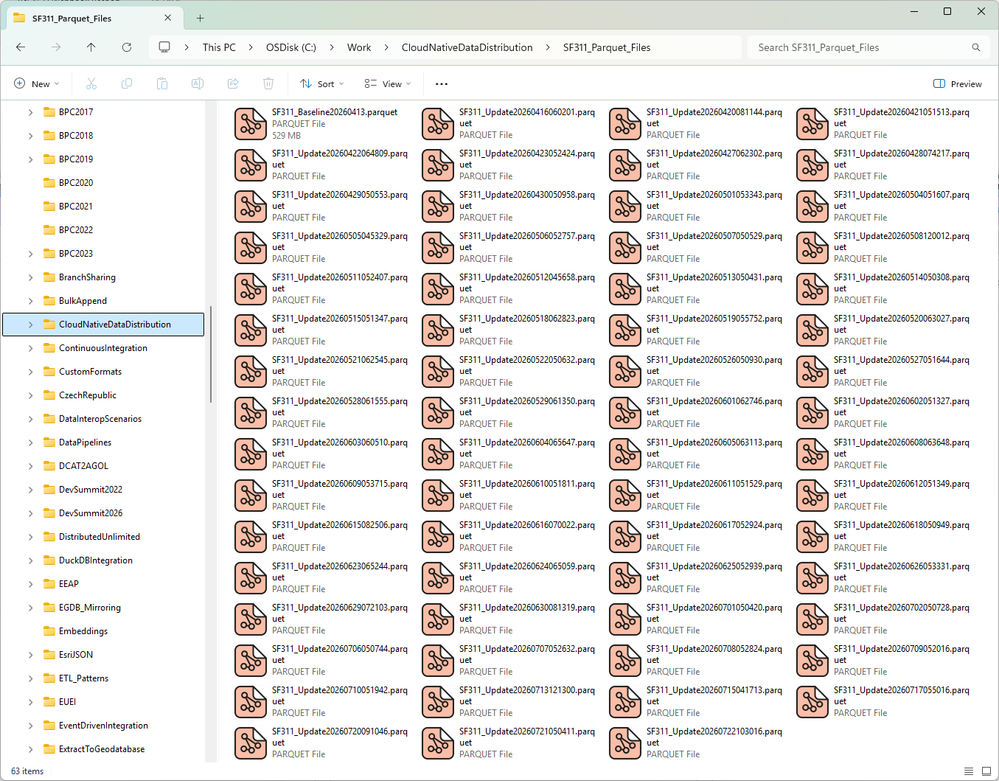This screenshot has height=781, width=999.
Task: Click the Paste clipboard icon
Action: pyautogui.click(x=162, y=83)
